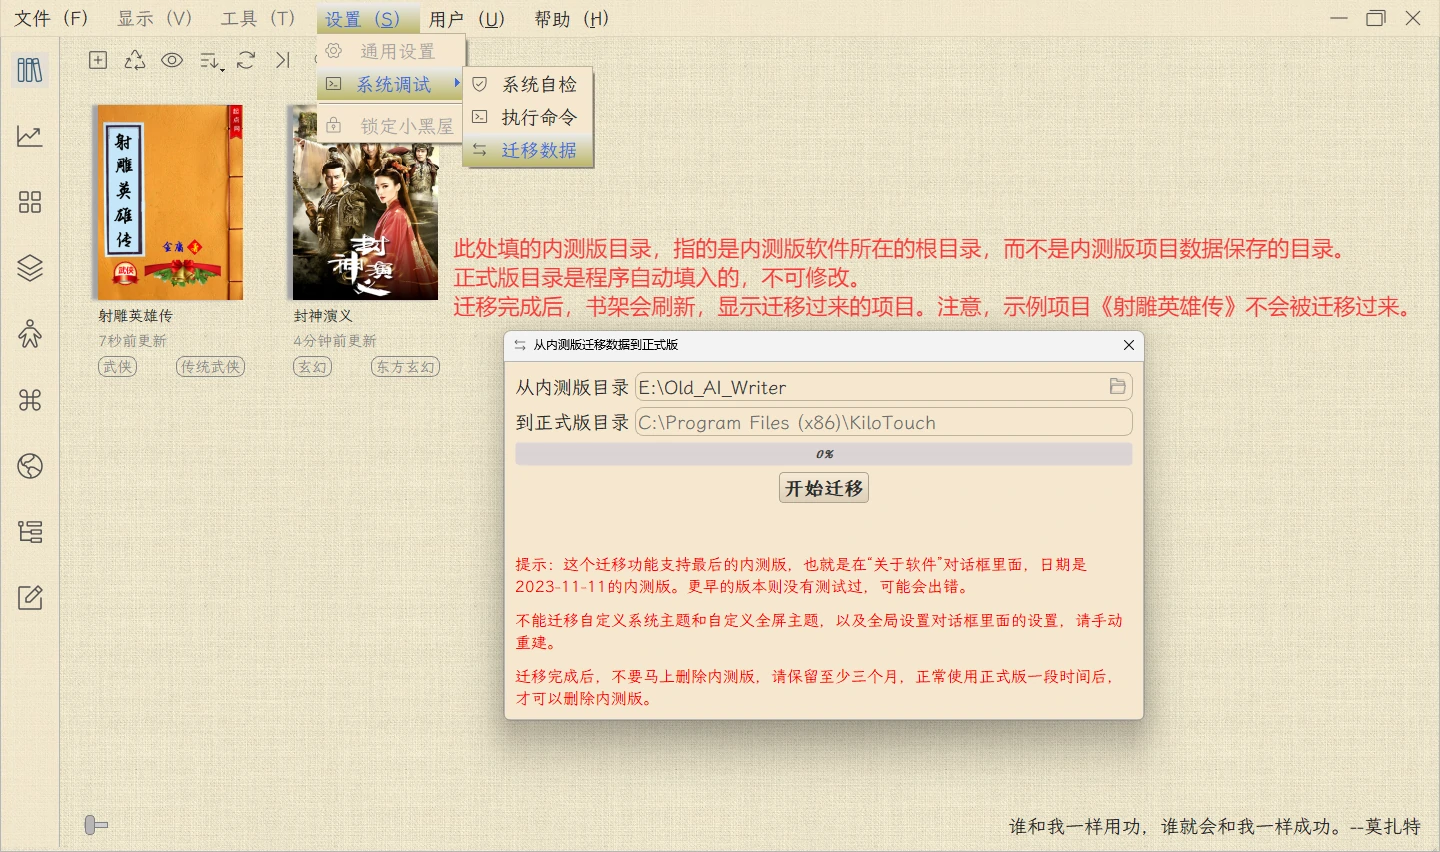This screenshot has width=1440, height=852.
Task: Click the terminal icon beside 执行命令
Action: click(x=480, y=117)
